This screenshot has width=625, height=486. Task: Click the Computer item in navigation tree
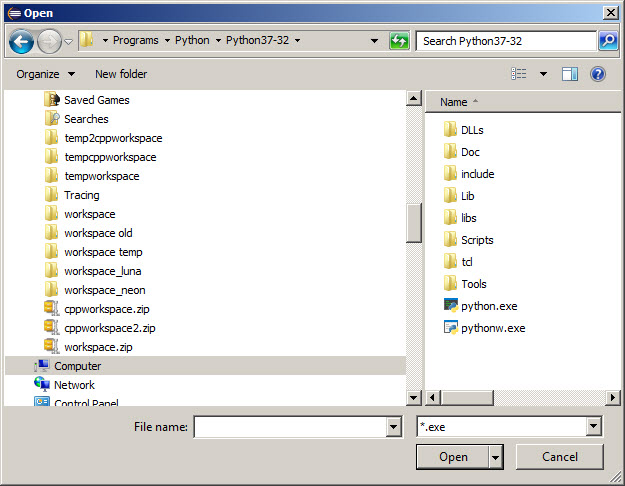point(77,366)
